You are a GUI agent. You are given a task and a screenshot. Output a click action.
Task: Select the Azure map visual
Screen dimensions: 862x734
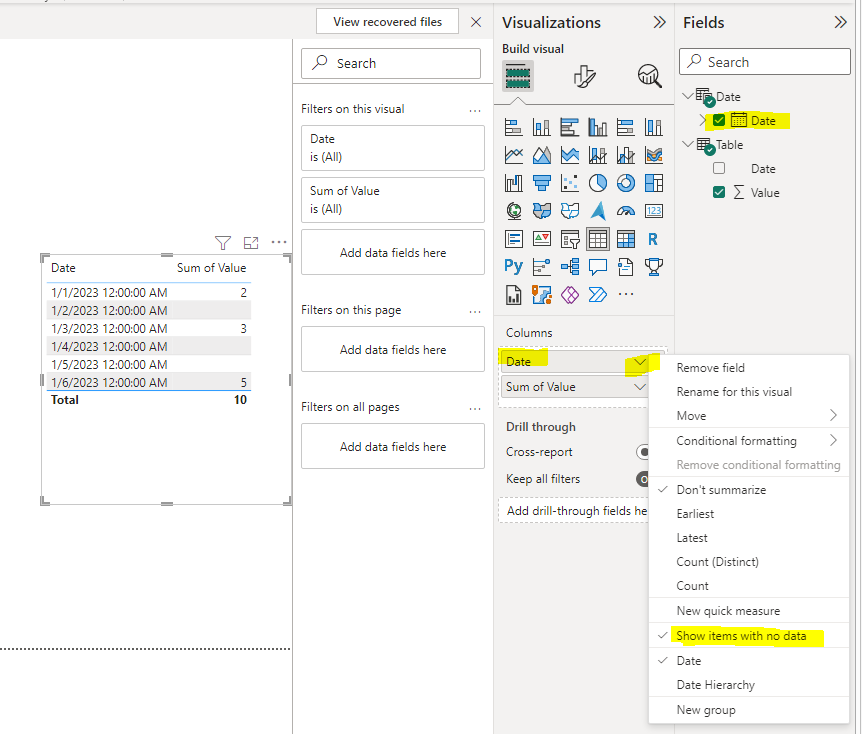[x=598, y=211]
